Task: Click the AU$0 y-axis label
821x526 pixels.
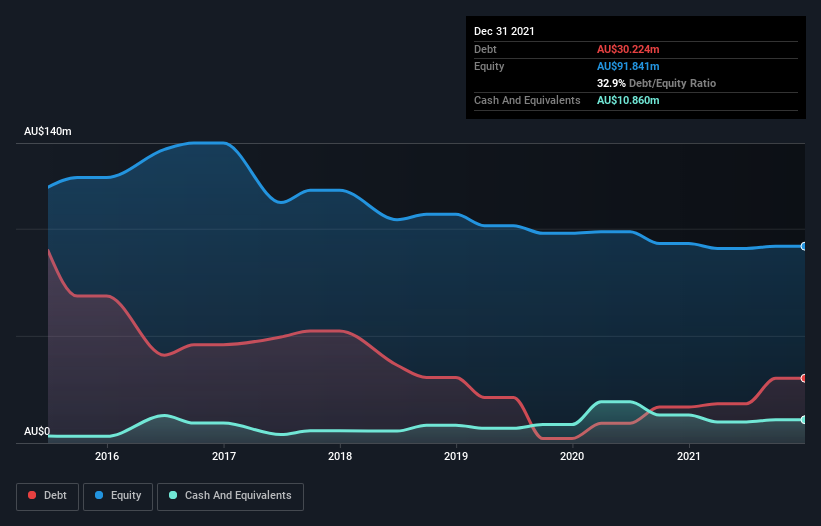Action: pyautogui.click(x=37, y=431)
